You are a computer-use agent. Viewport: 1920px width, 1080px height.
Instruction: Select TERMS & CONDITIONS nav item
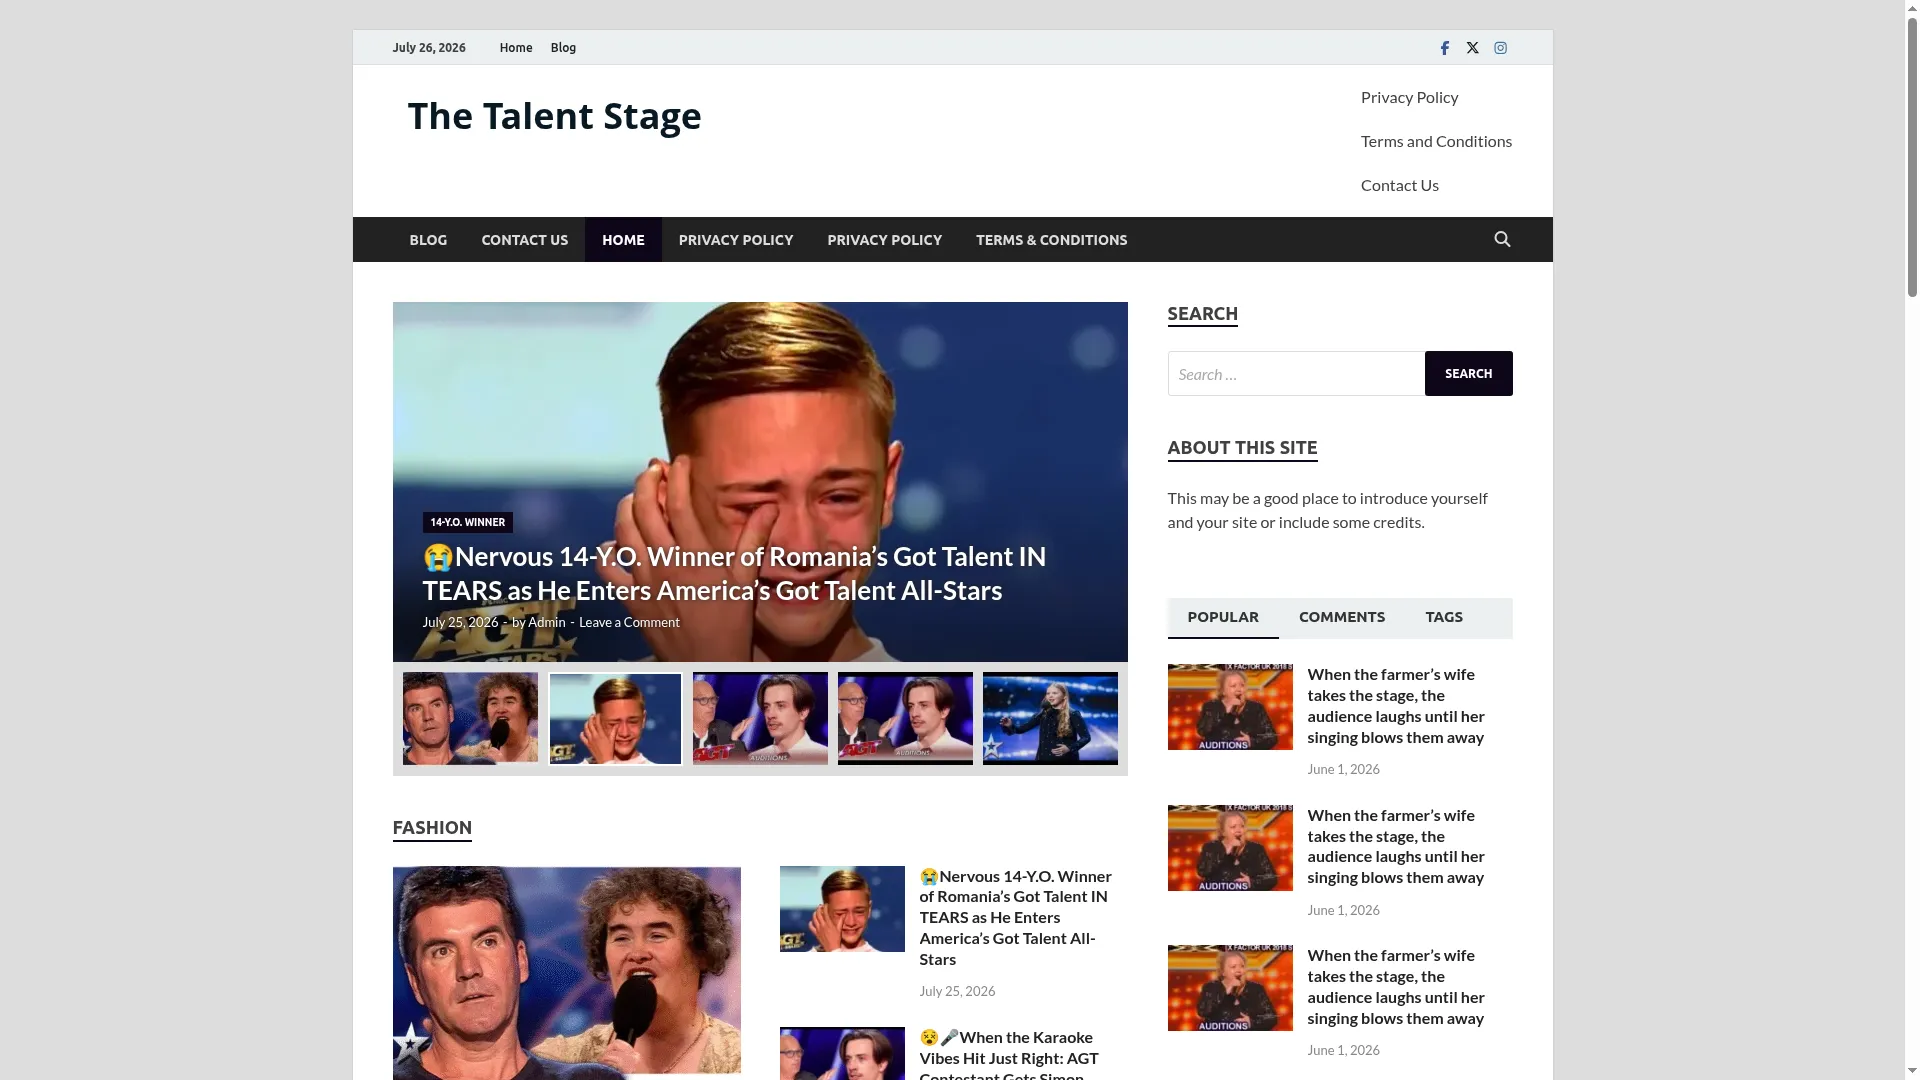(x=1051, y=240)
